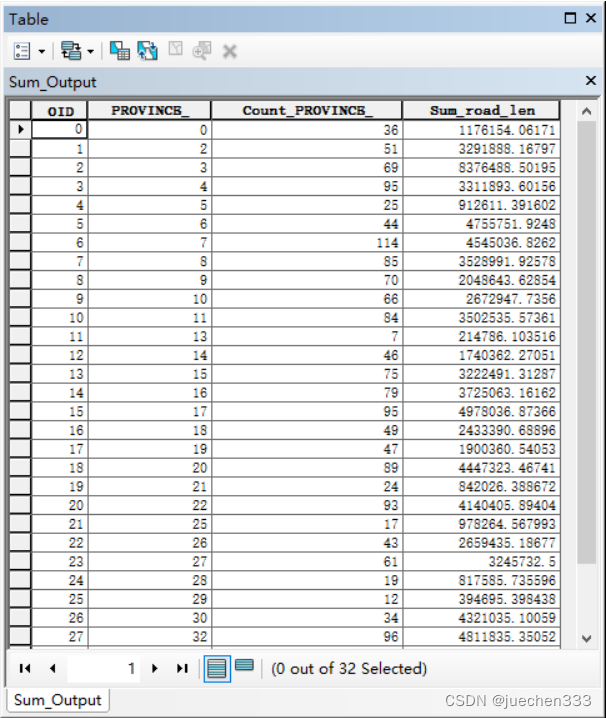Click the Clear Selection icon

pyautogui.click(x=175, y=49)
